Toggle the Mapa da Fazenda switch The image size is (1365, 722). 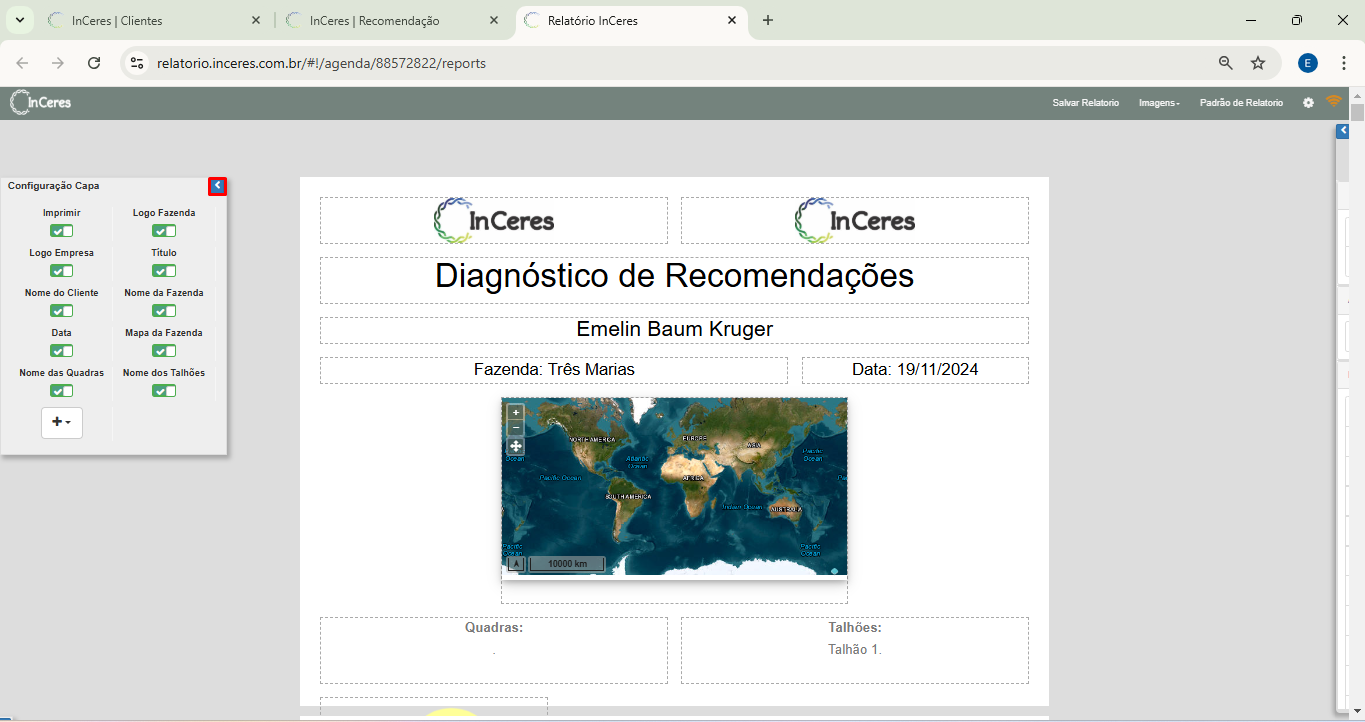pyautogui.click(x=164, y=351)
